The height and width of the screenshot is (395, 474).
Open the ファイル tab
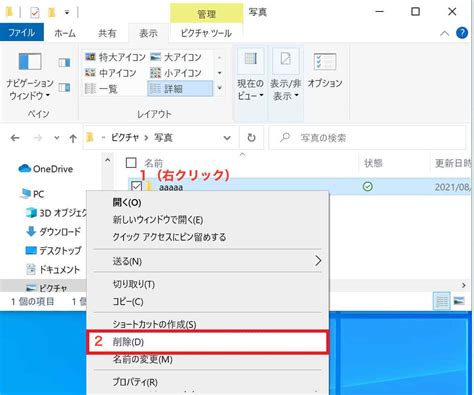22,33
